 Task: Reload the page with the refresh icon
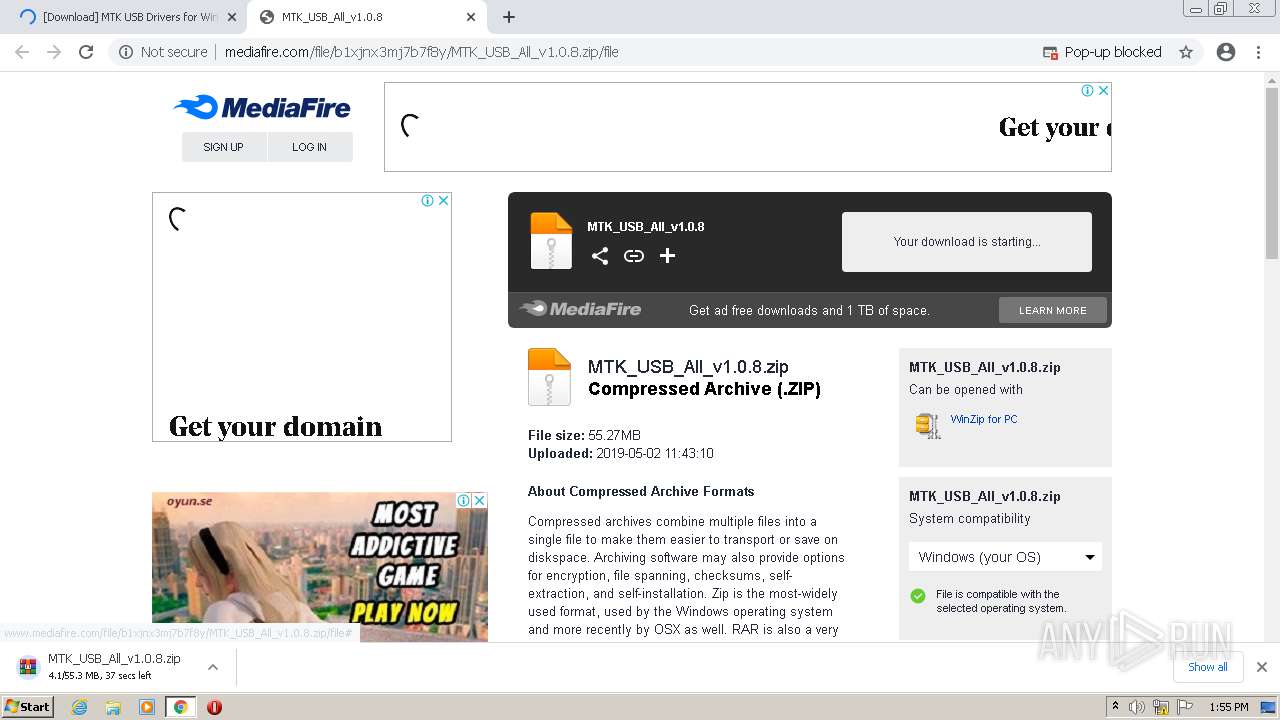(x=86, y=52)
